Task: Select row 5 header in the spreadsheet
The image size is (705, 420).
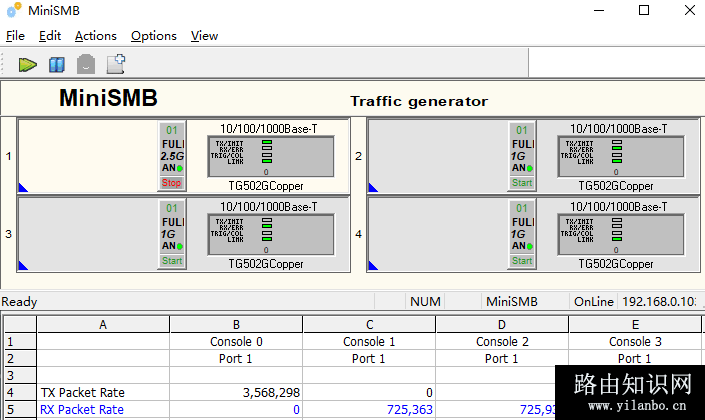Action: [20, 410]
